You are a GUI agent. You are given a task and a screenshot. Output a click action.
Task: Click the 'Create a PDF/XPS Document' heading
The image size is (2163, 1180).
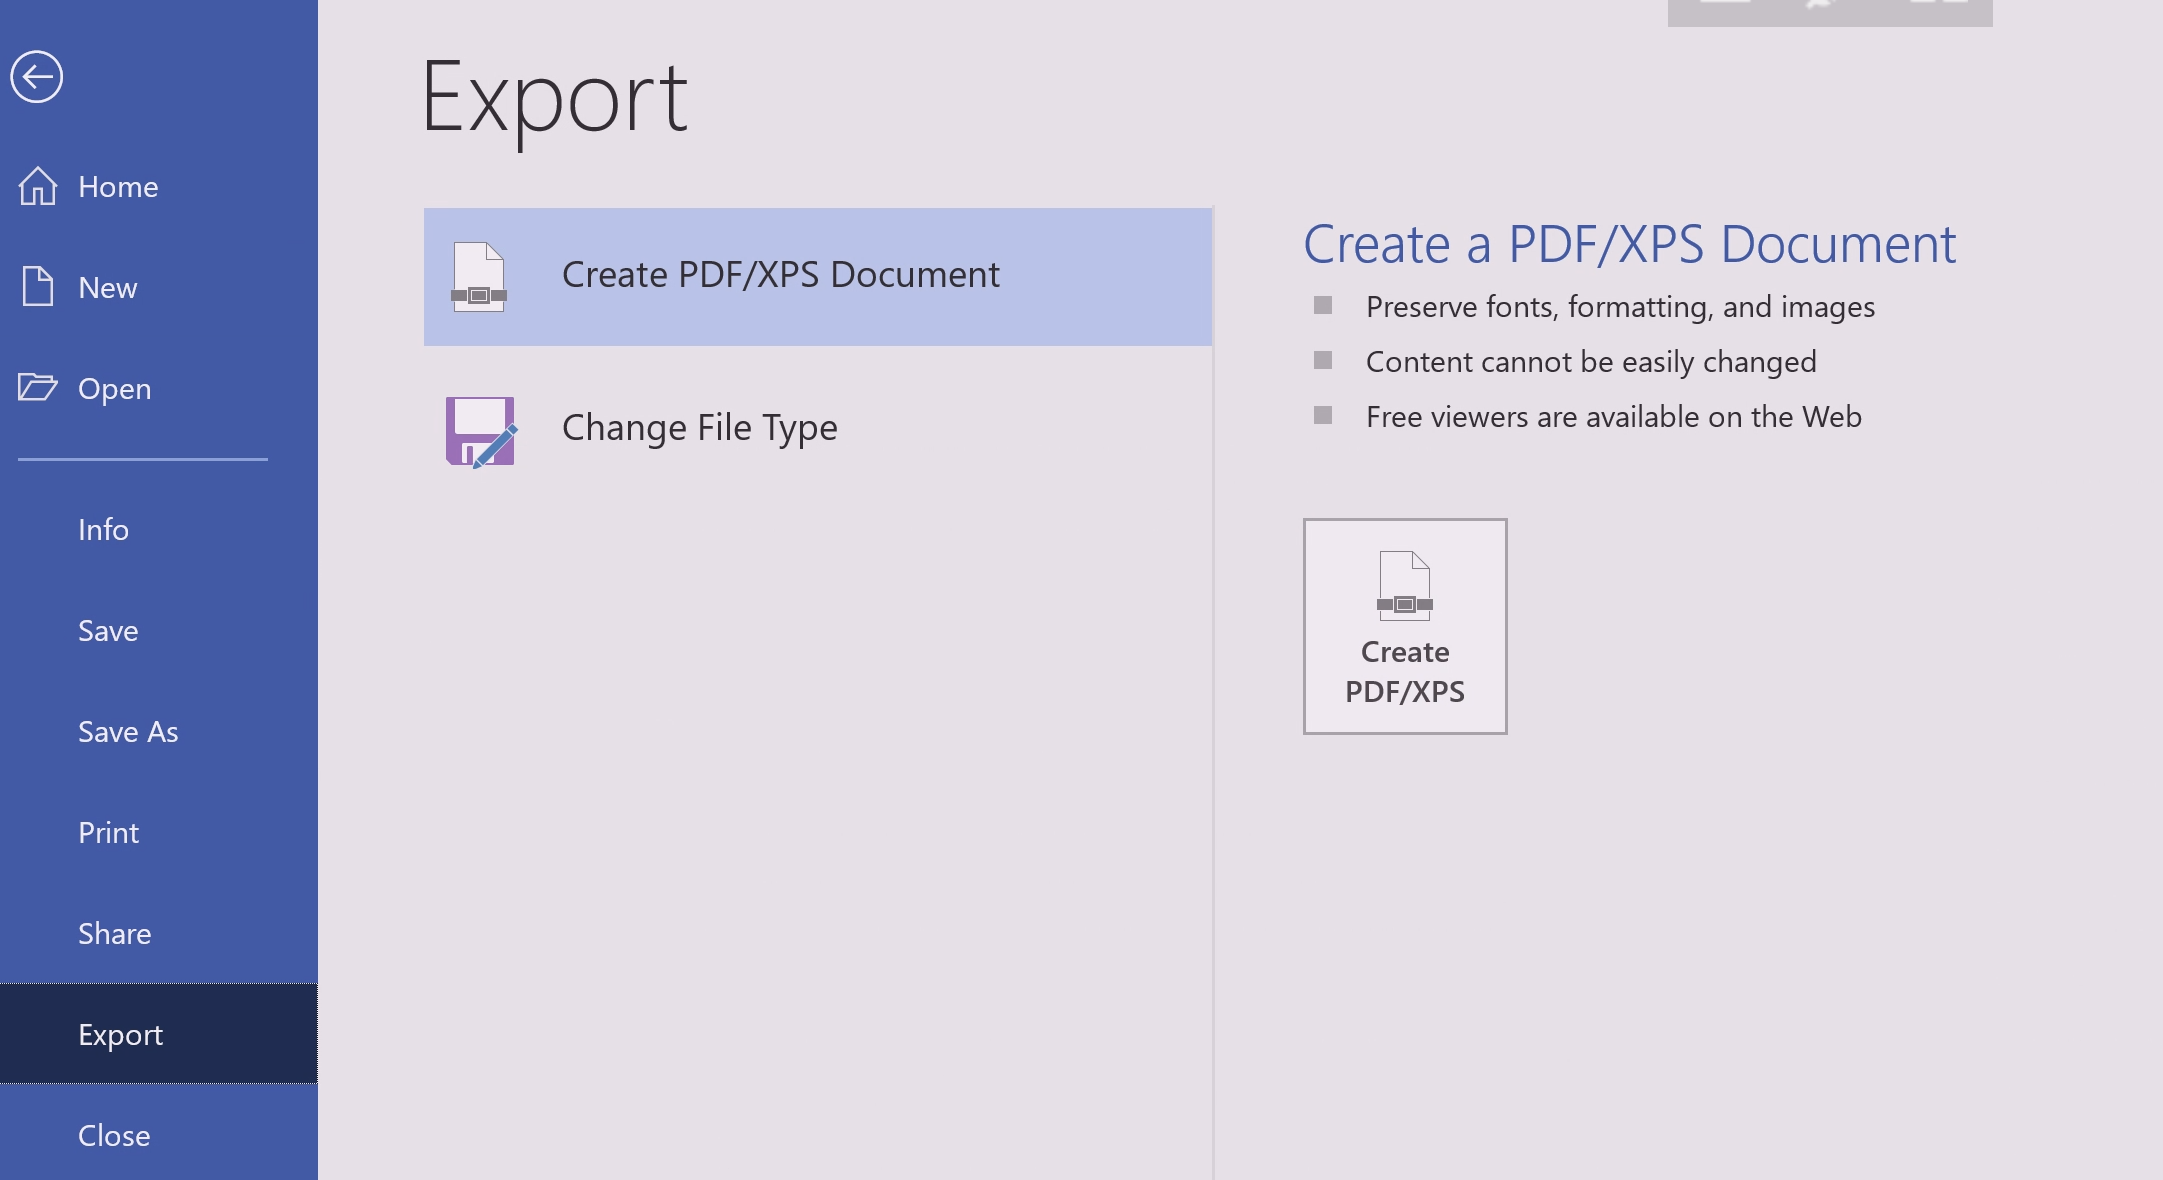click(1629, 244)
